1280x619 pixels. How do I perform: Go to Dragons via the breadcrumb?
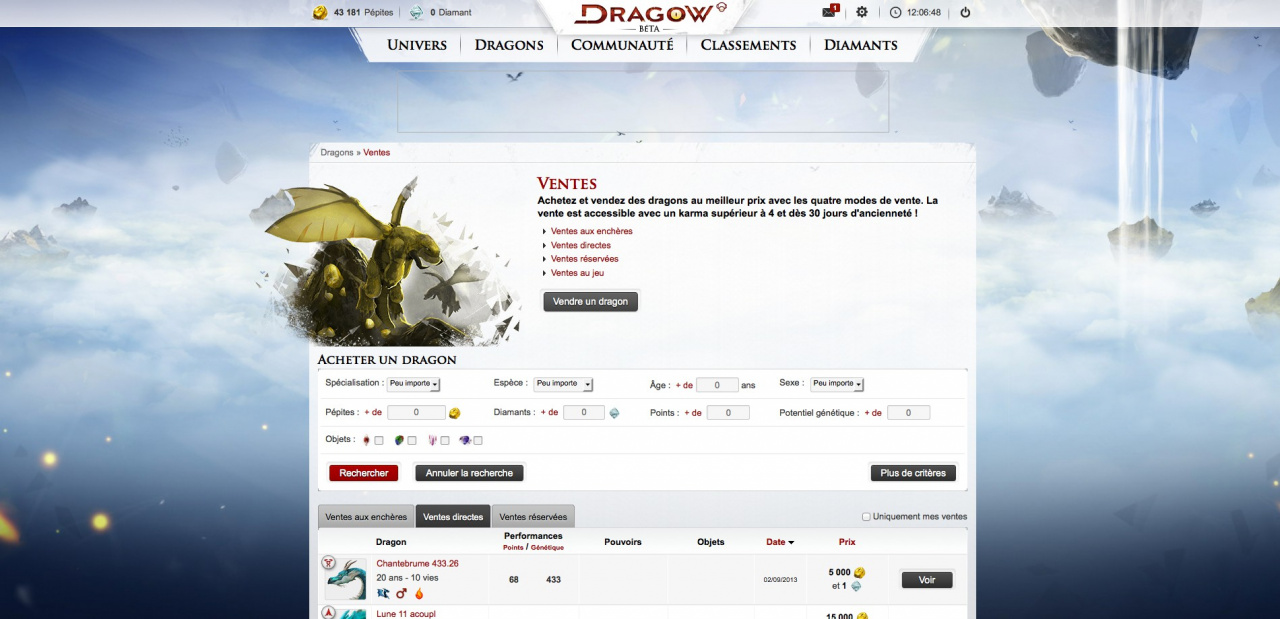(337, 153)
